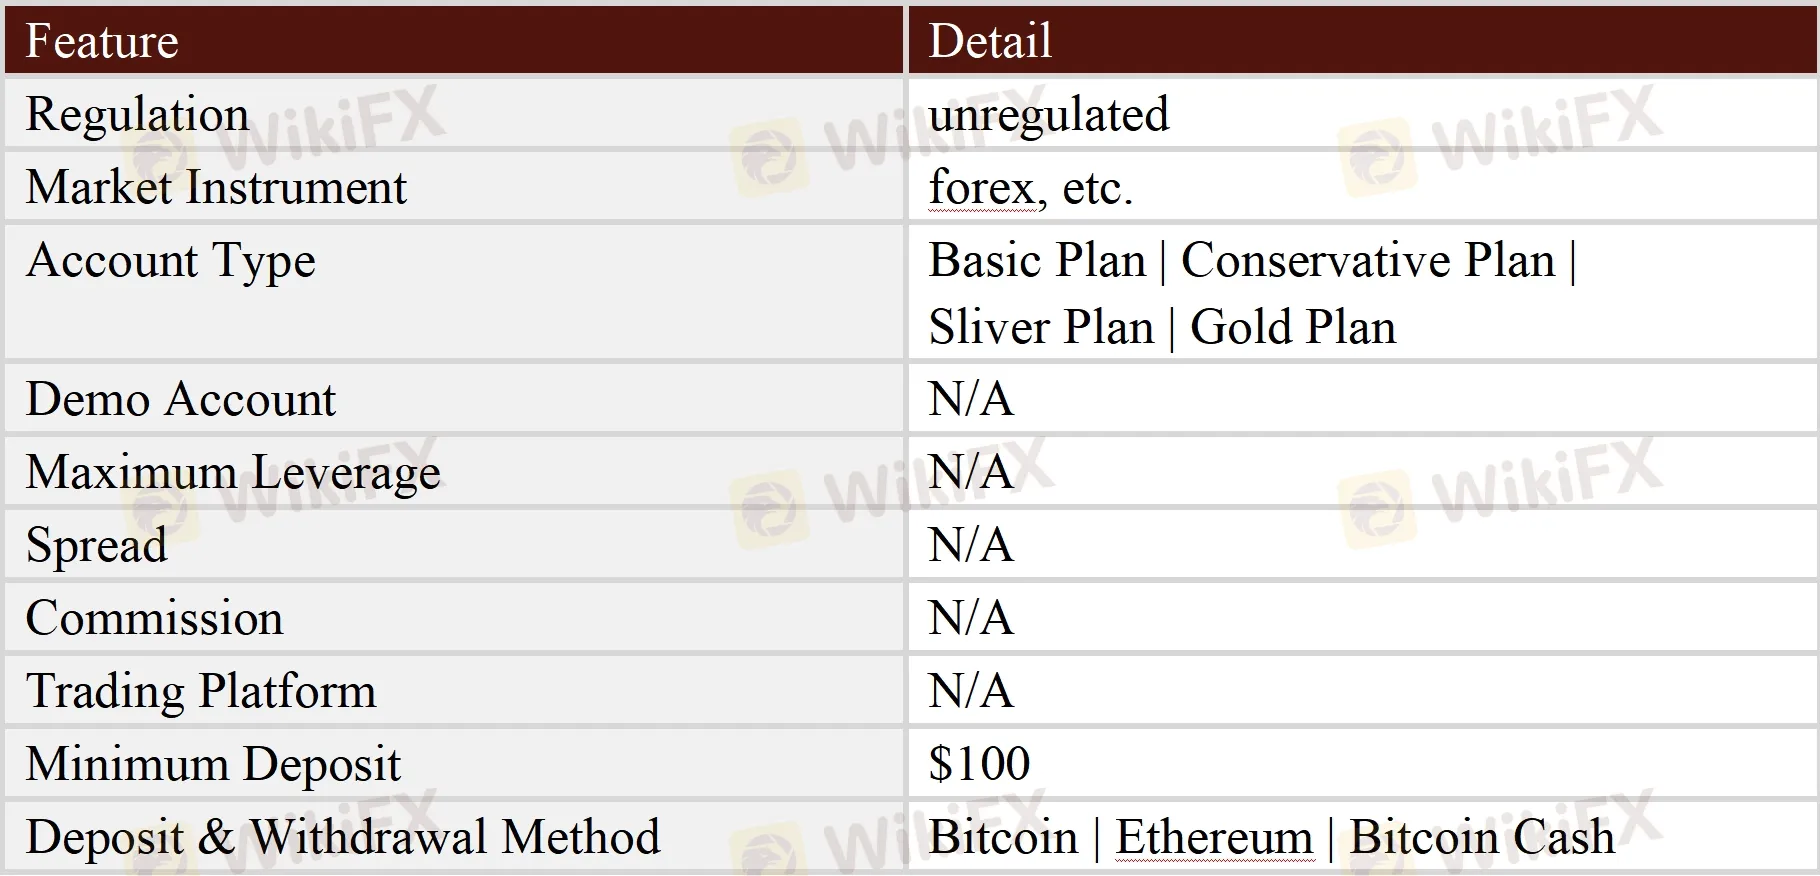Click the Commission row label
This screenshot has height=876, width=1820.
pos(154,618)
